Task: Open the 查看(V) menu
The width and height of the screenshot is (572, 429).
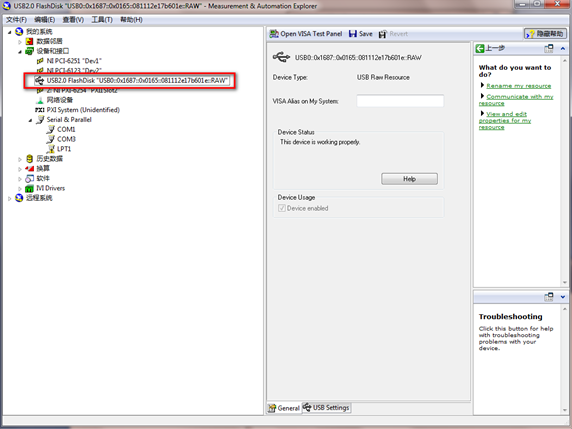Action: click(73, 20)
